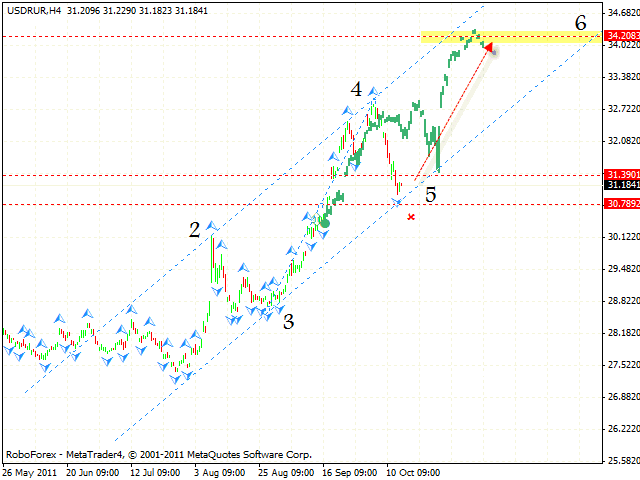
Task: Click the 26 May 2011 date label
Action: click(x=31, y=470)
